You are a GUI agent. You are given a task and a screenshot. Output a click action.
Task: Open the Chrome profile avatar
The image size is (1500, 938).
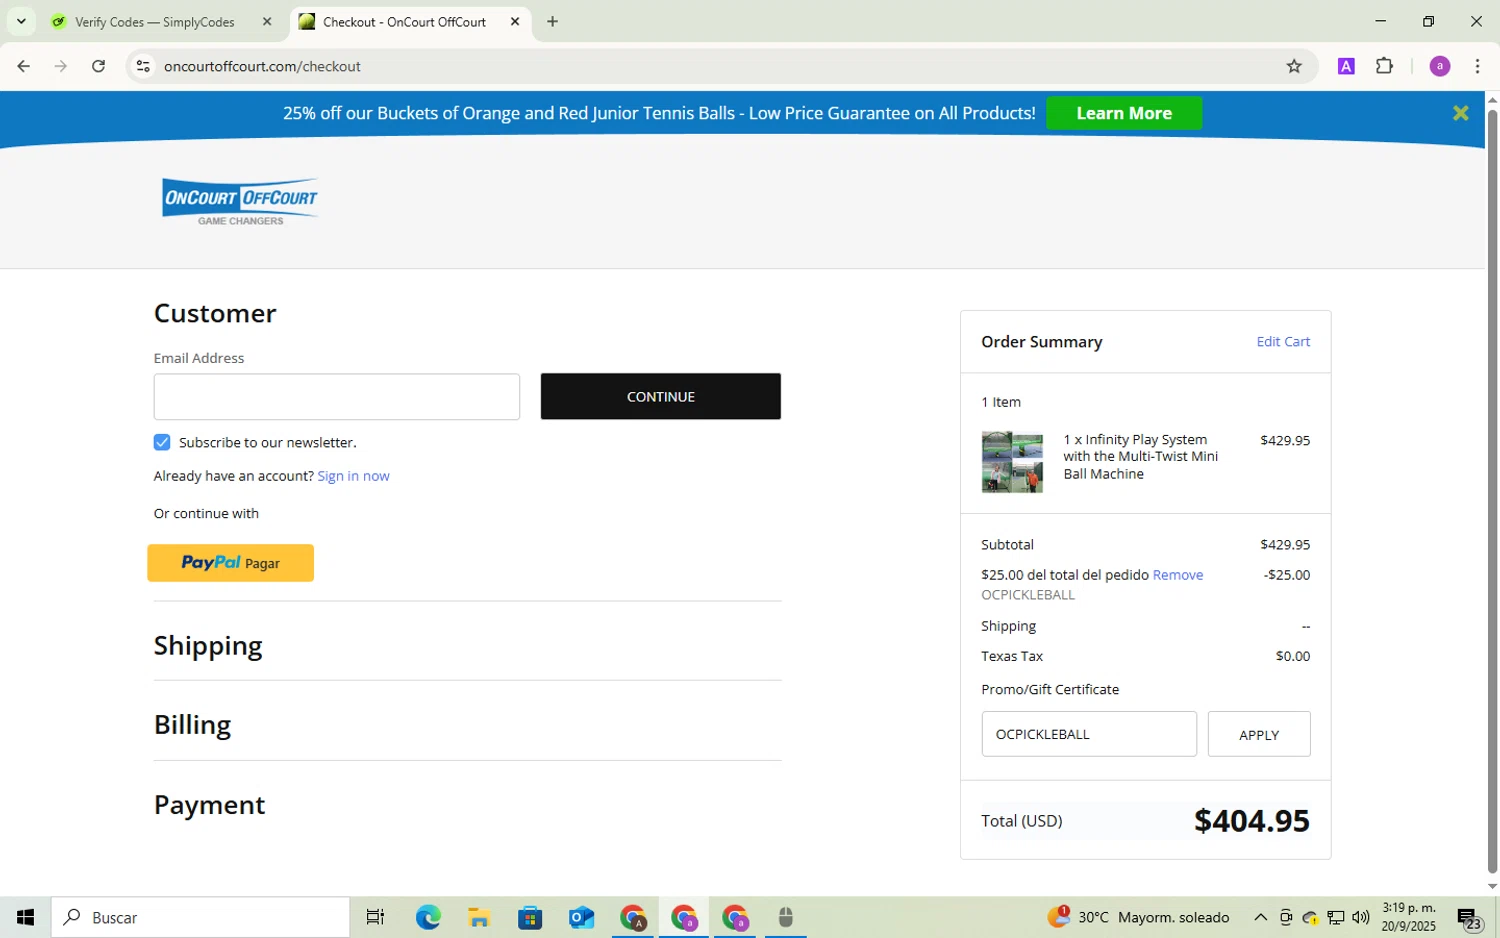point(1440,66)
